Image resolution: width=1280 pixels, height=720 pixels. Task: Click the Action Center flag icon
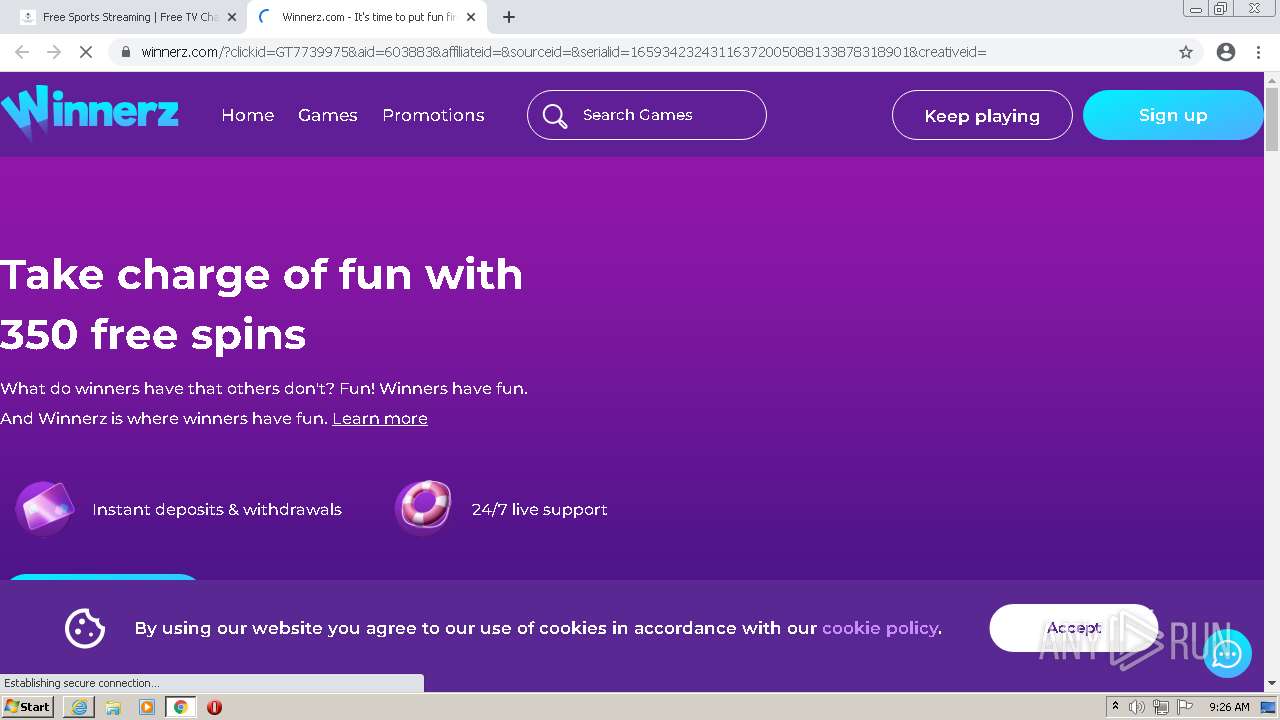coord(1185,707)
